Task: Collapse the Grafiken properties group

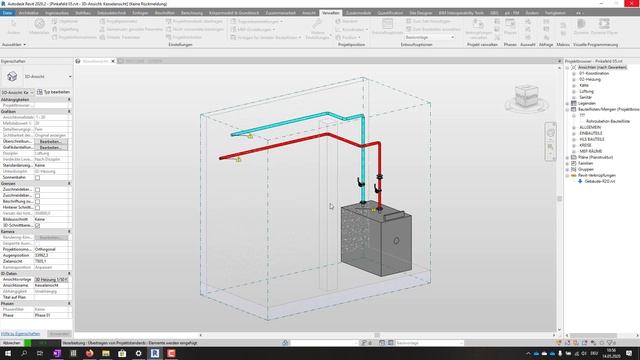Action: click(69, 111)
